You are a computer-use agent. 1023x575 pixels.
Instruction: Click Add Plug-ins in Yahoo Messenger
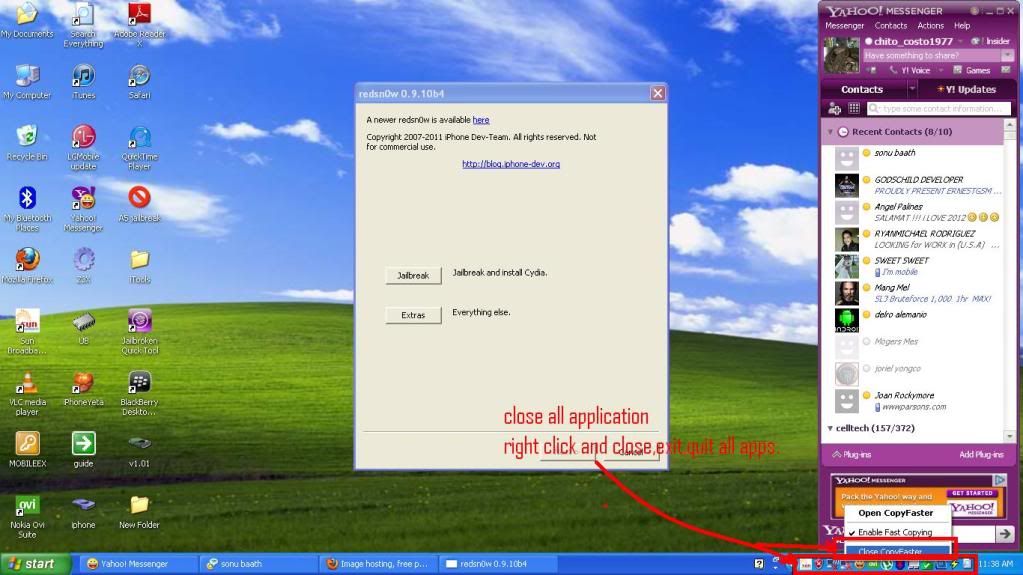[981, 454]
